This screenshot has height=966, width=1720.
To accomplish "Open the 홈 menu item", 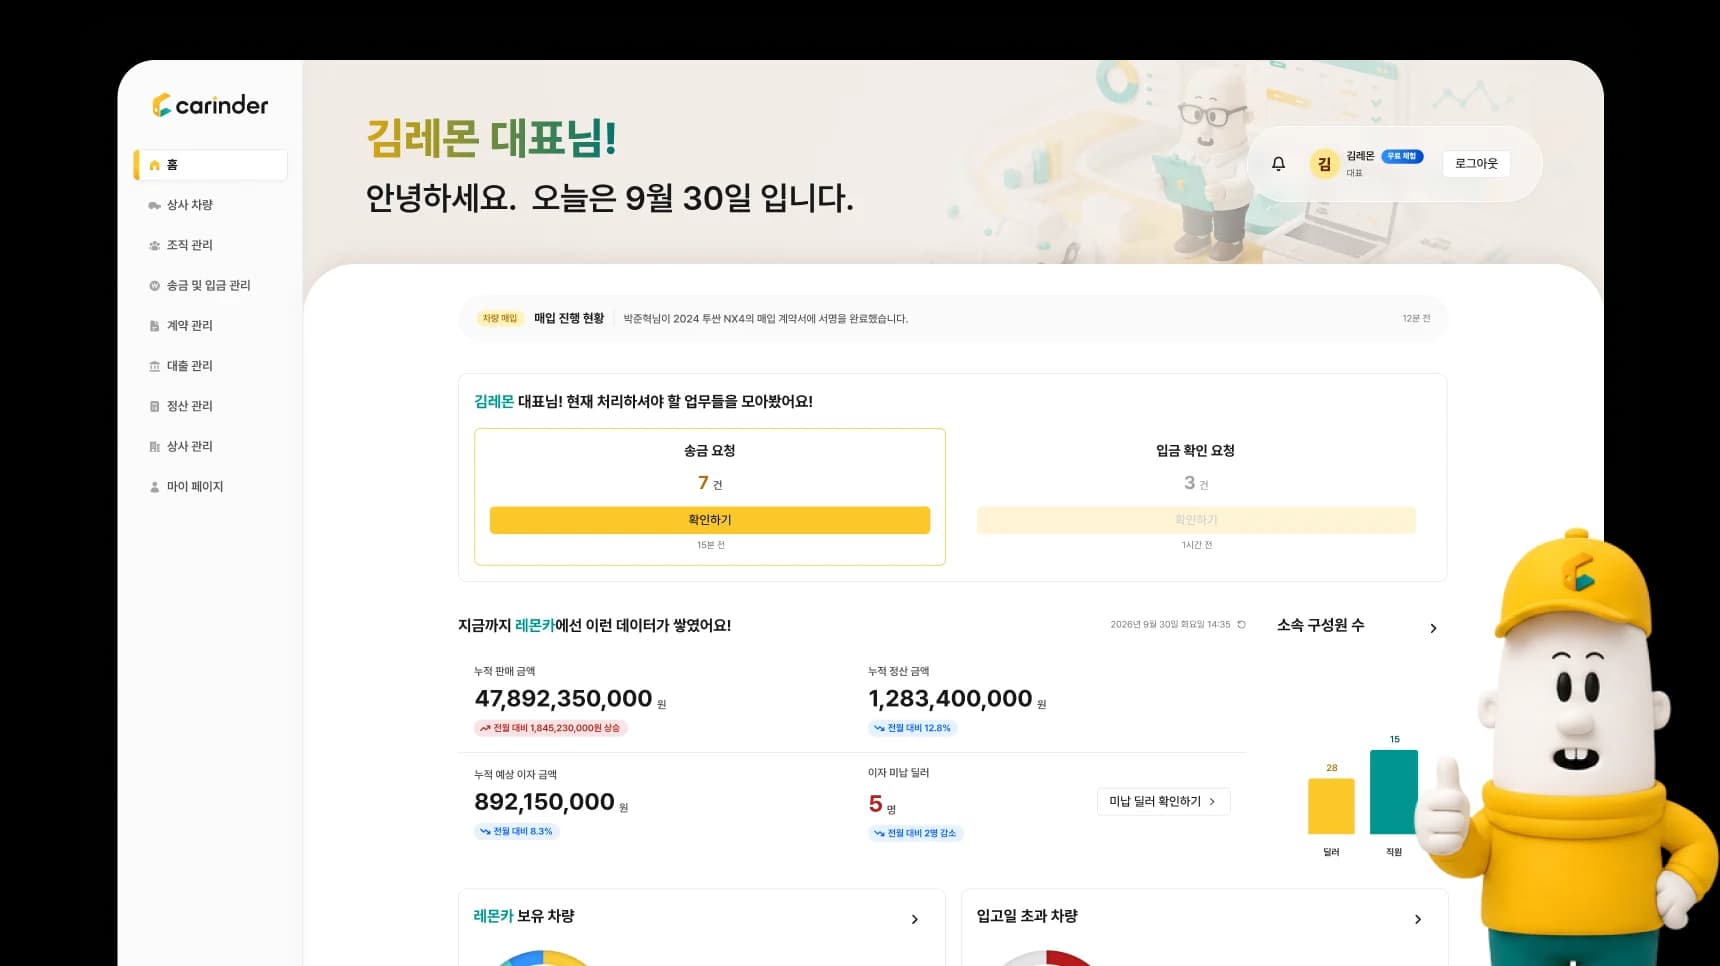I will (211, 165).
